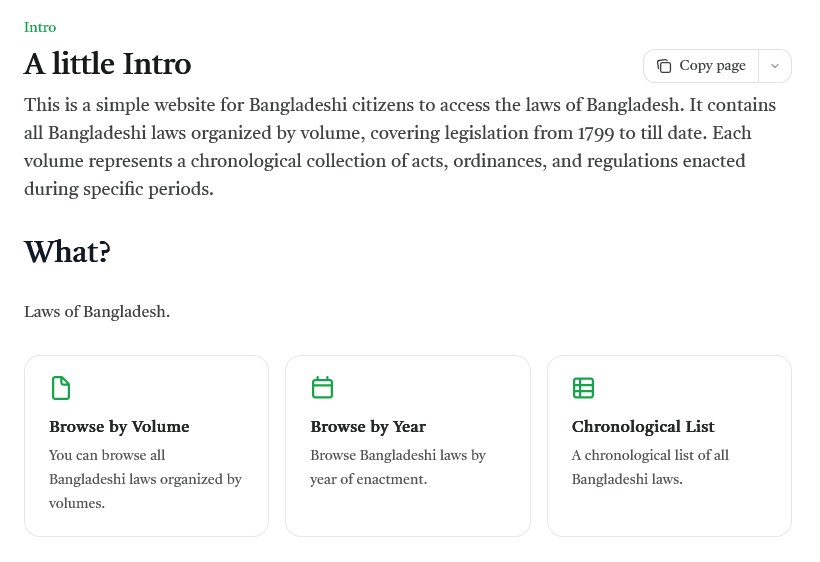Click the copy icon in Copy page button
The height and width of the screenshot is (562, 820).
click(664, 66)
